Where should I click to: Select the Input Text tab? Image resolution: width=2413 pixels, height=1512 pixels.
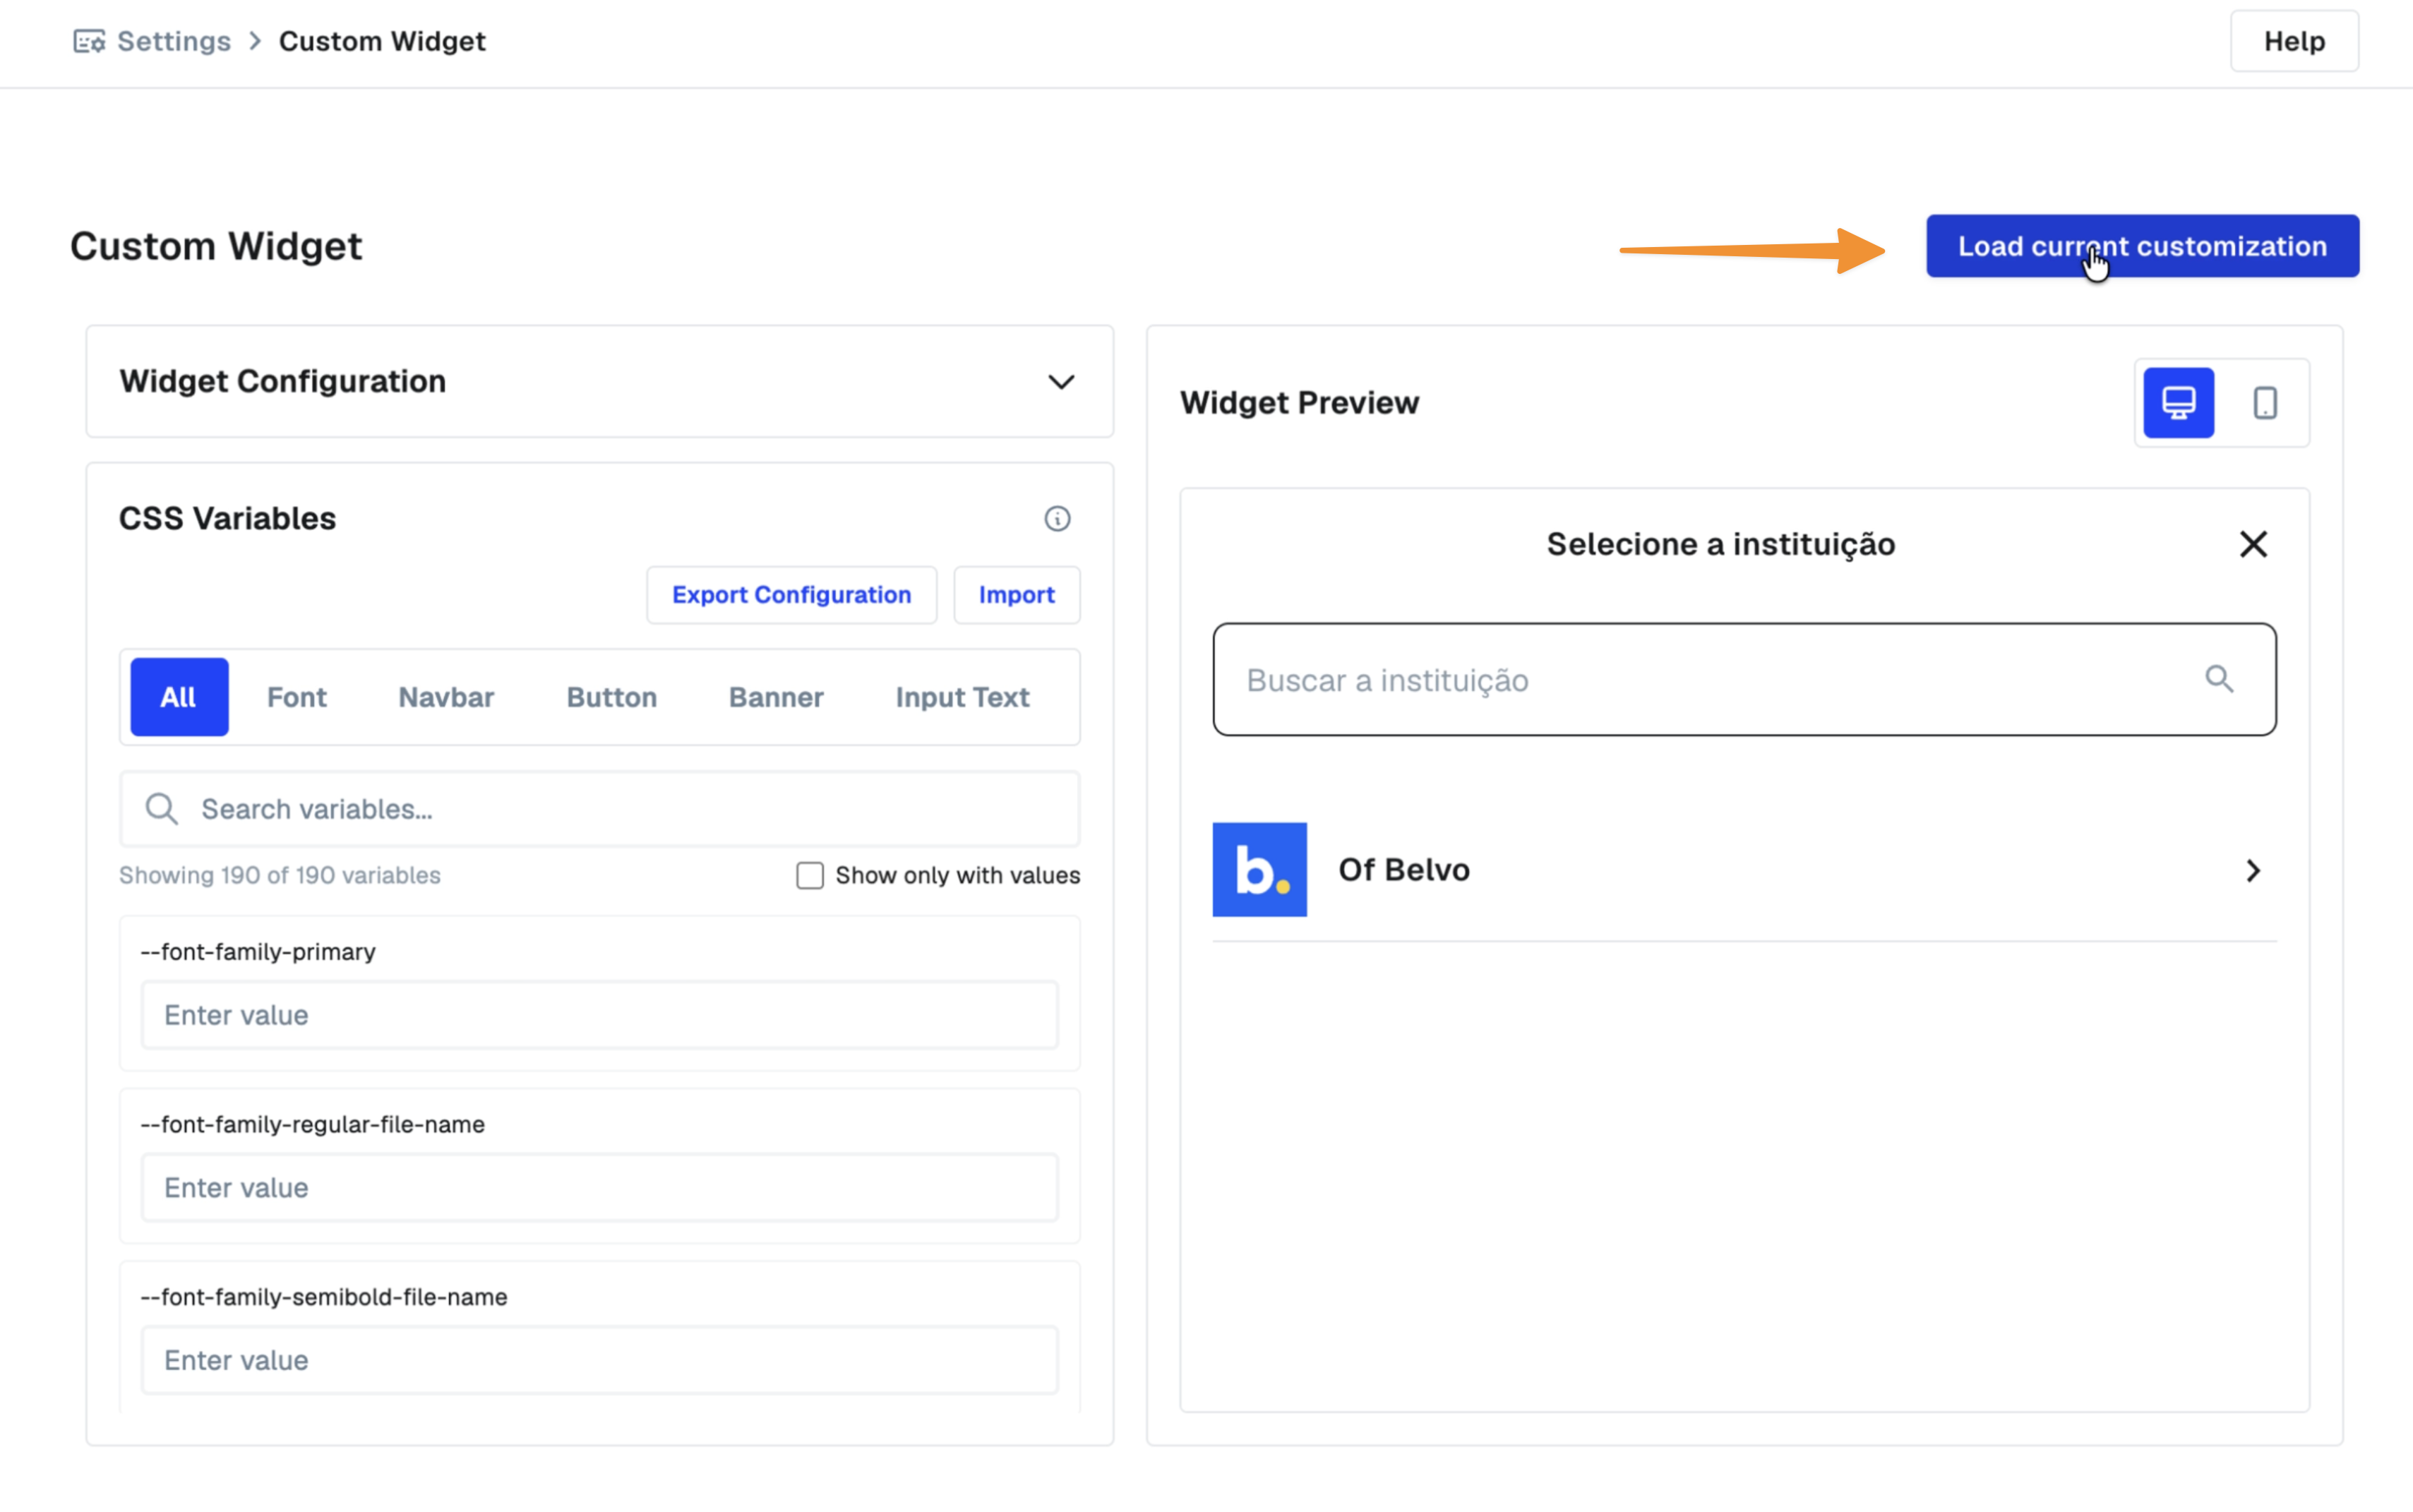click(962, 697)
